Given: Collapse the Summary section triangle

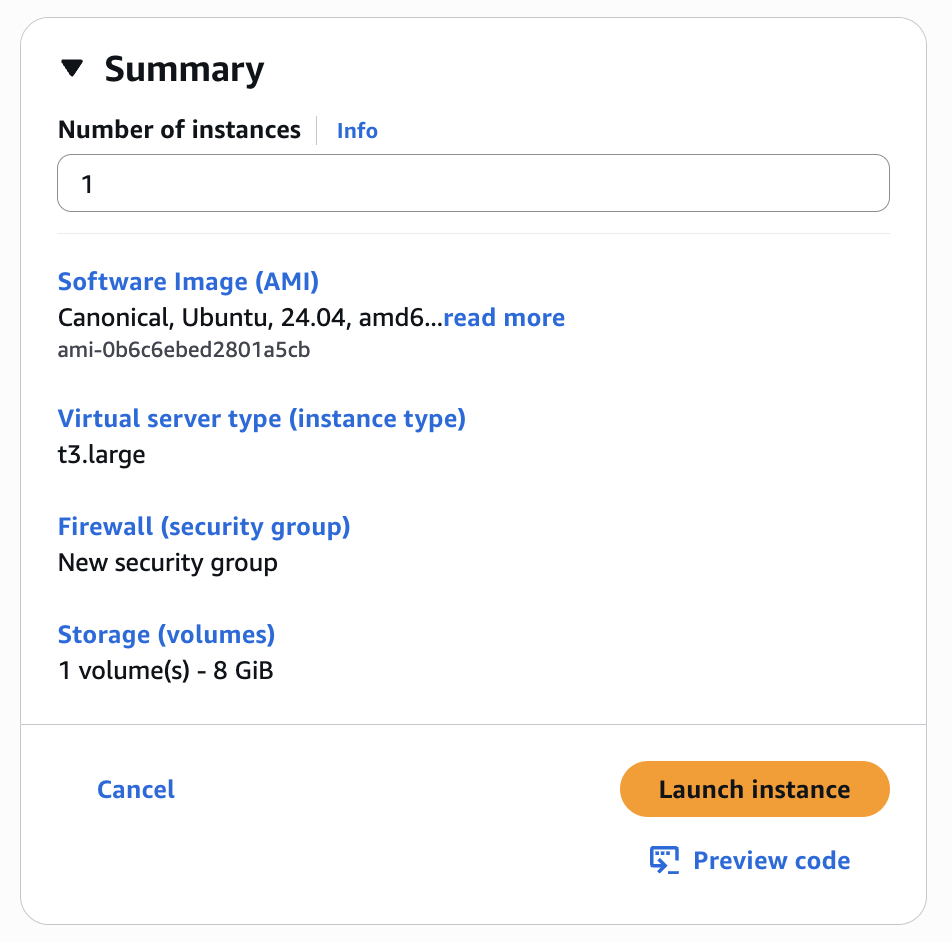Looking at the screenshot, I should click(72, 69).
